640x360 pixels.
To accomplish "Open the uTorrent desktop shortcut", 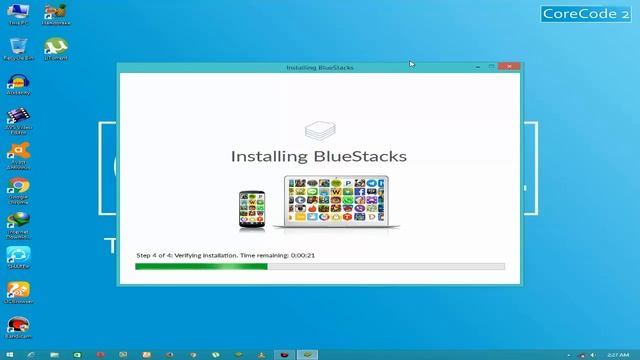I will 56,49.
